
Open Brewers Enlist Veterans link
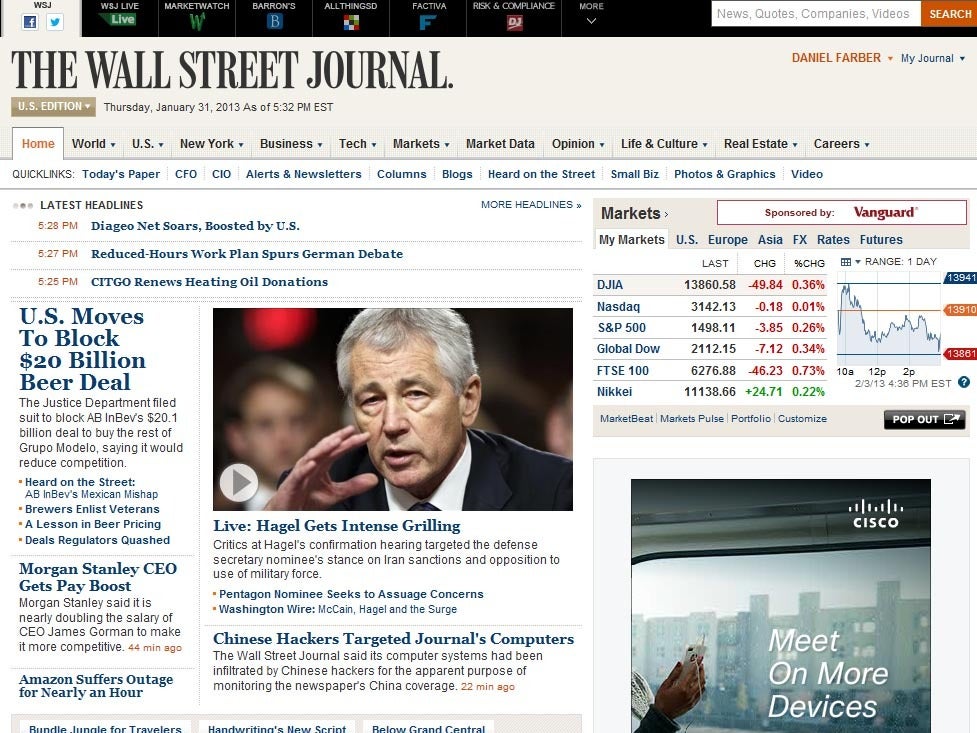click(x=92, y=509)
